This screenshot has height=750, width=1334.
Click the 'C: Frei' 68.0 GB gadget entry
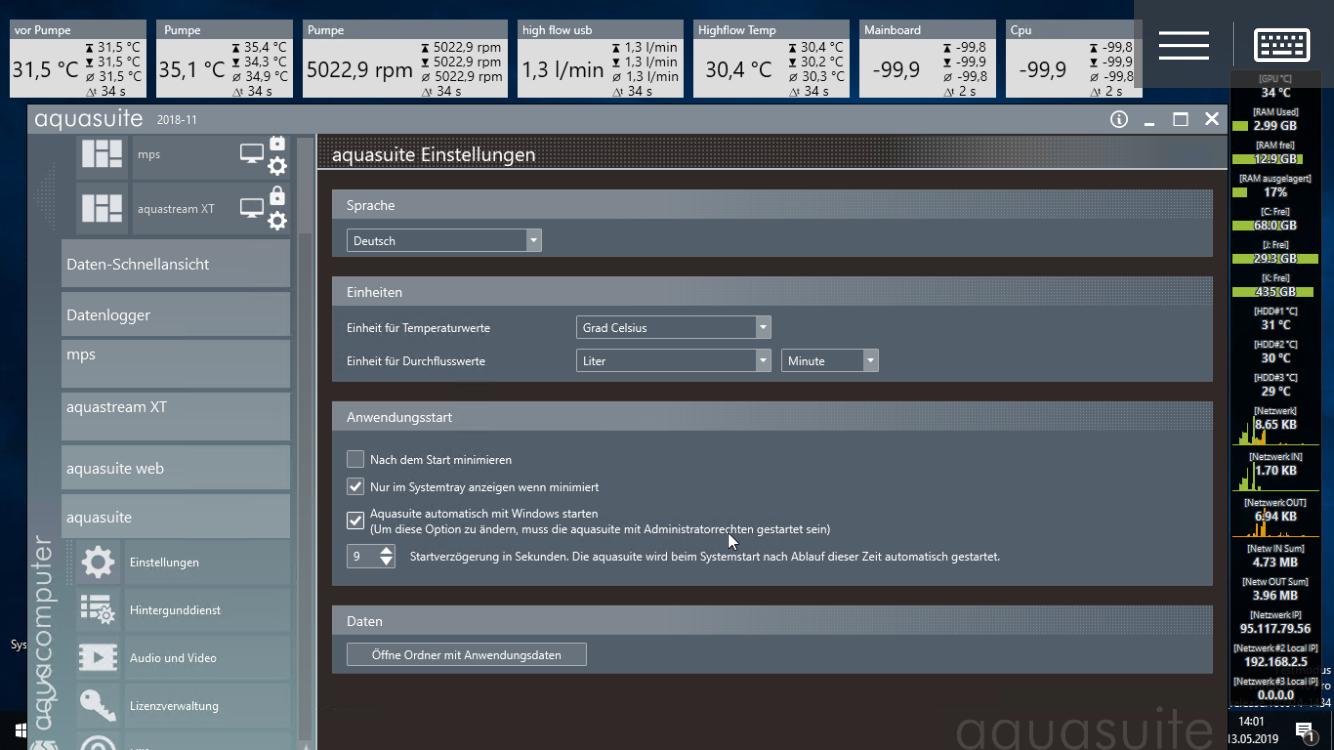(x=1275, y=219)
